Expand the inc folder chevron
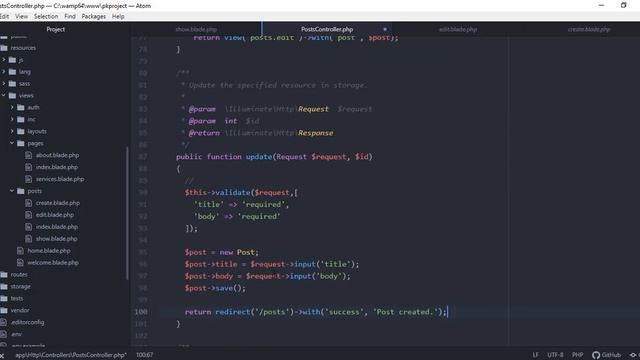Image resolution: width=640 pixels, height=360 pixels. click(x=12, y=119)
